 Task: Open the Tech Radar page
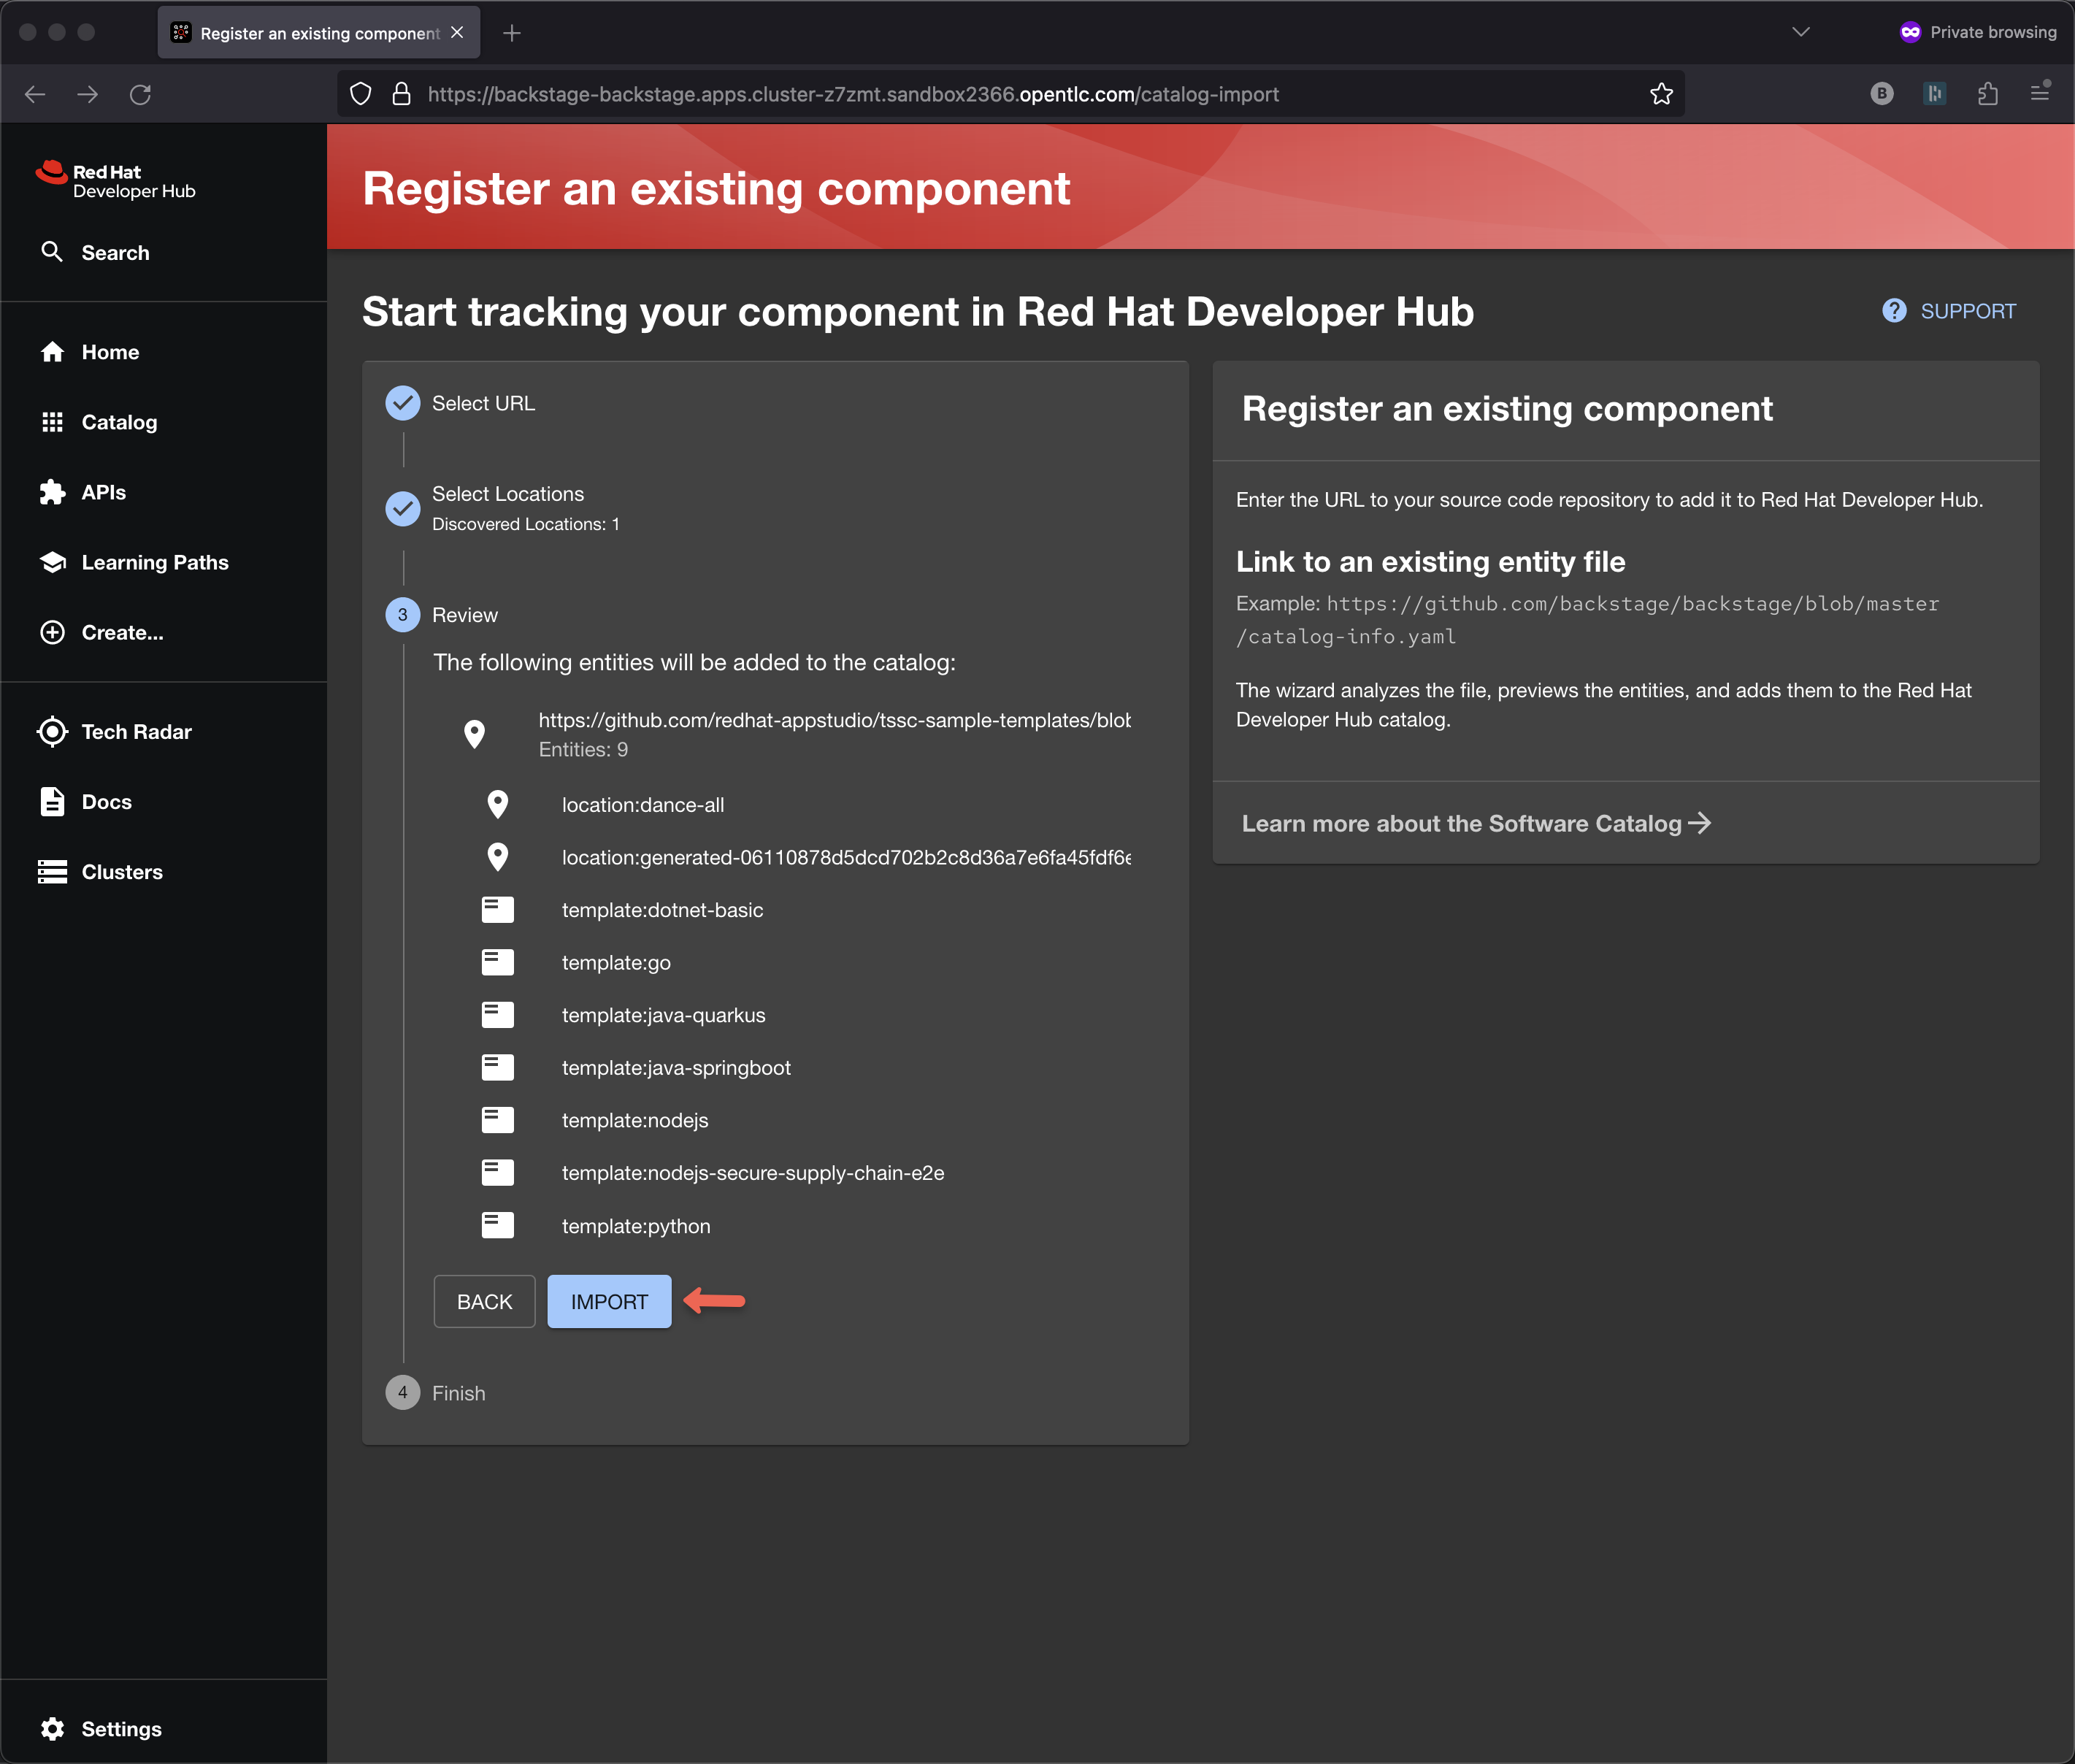[136, 732]
